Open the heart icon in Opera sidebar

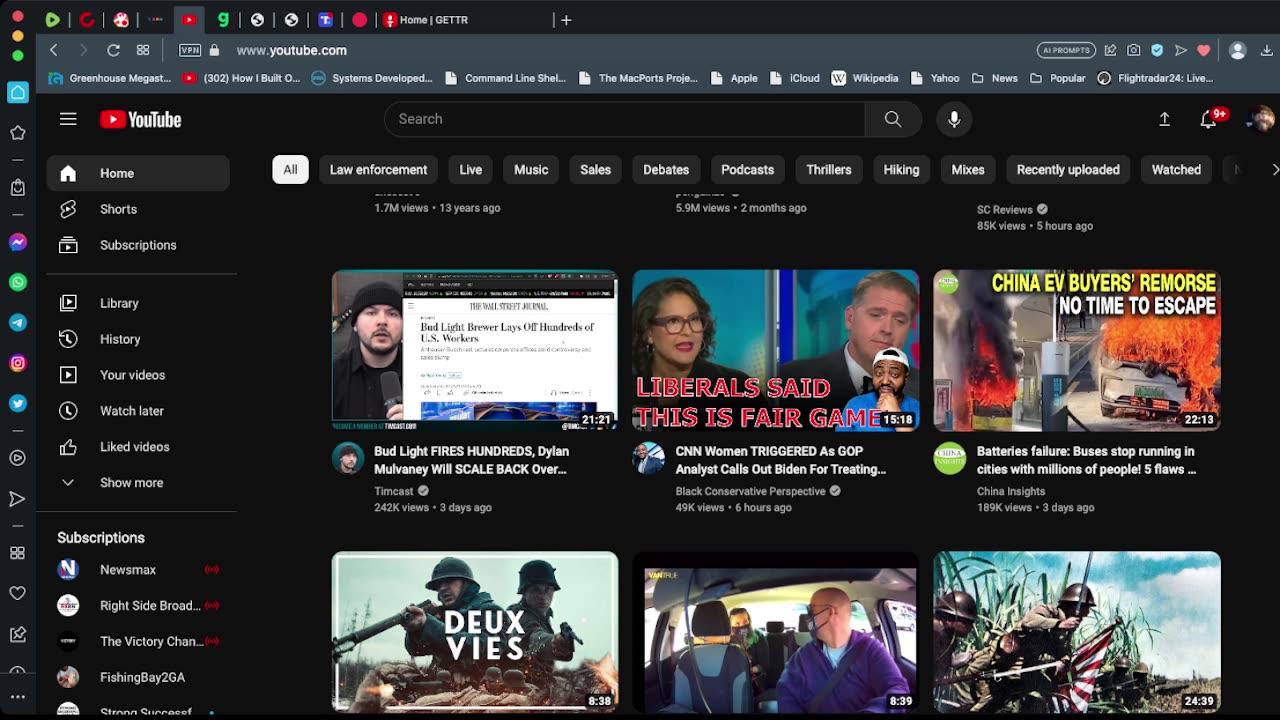pos(18,593)
